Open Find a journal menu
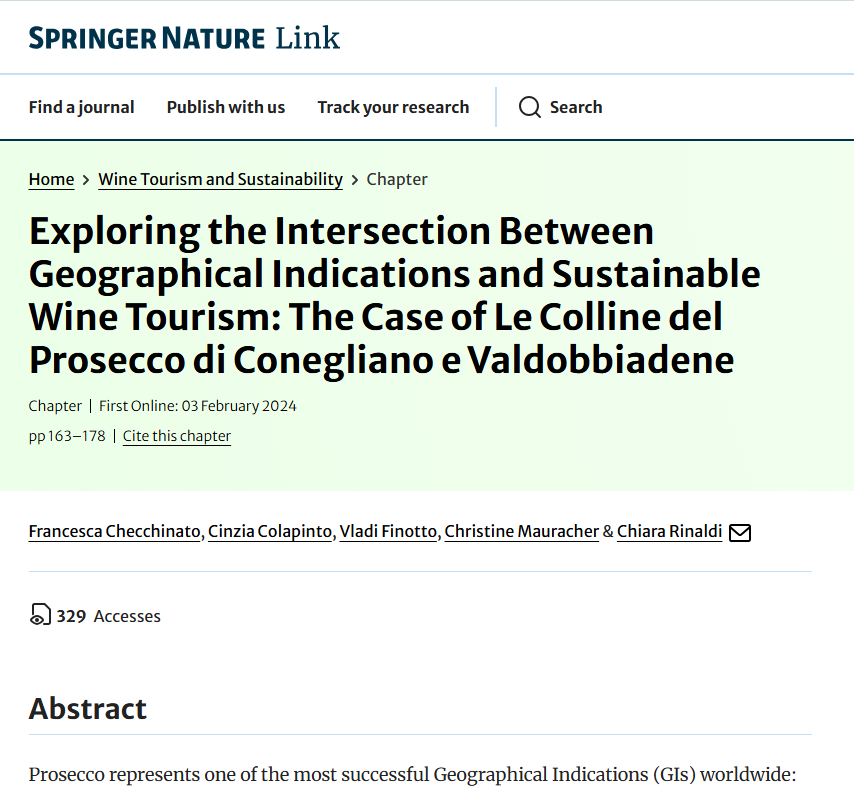 click(82, 107)
